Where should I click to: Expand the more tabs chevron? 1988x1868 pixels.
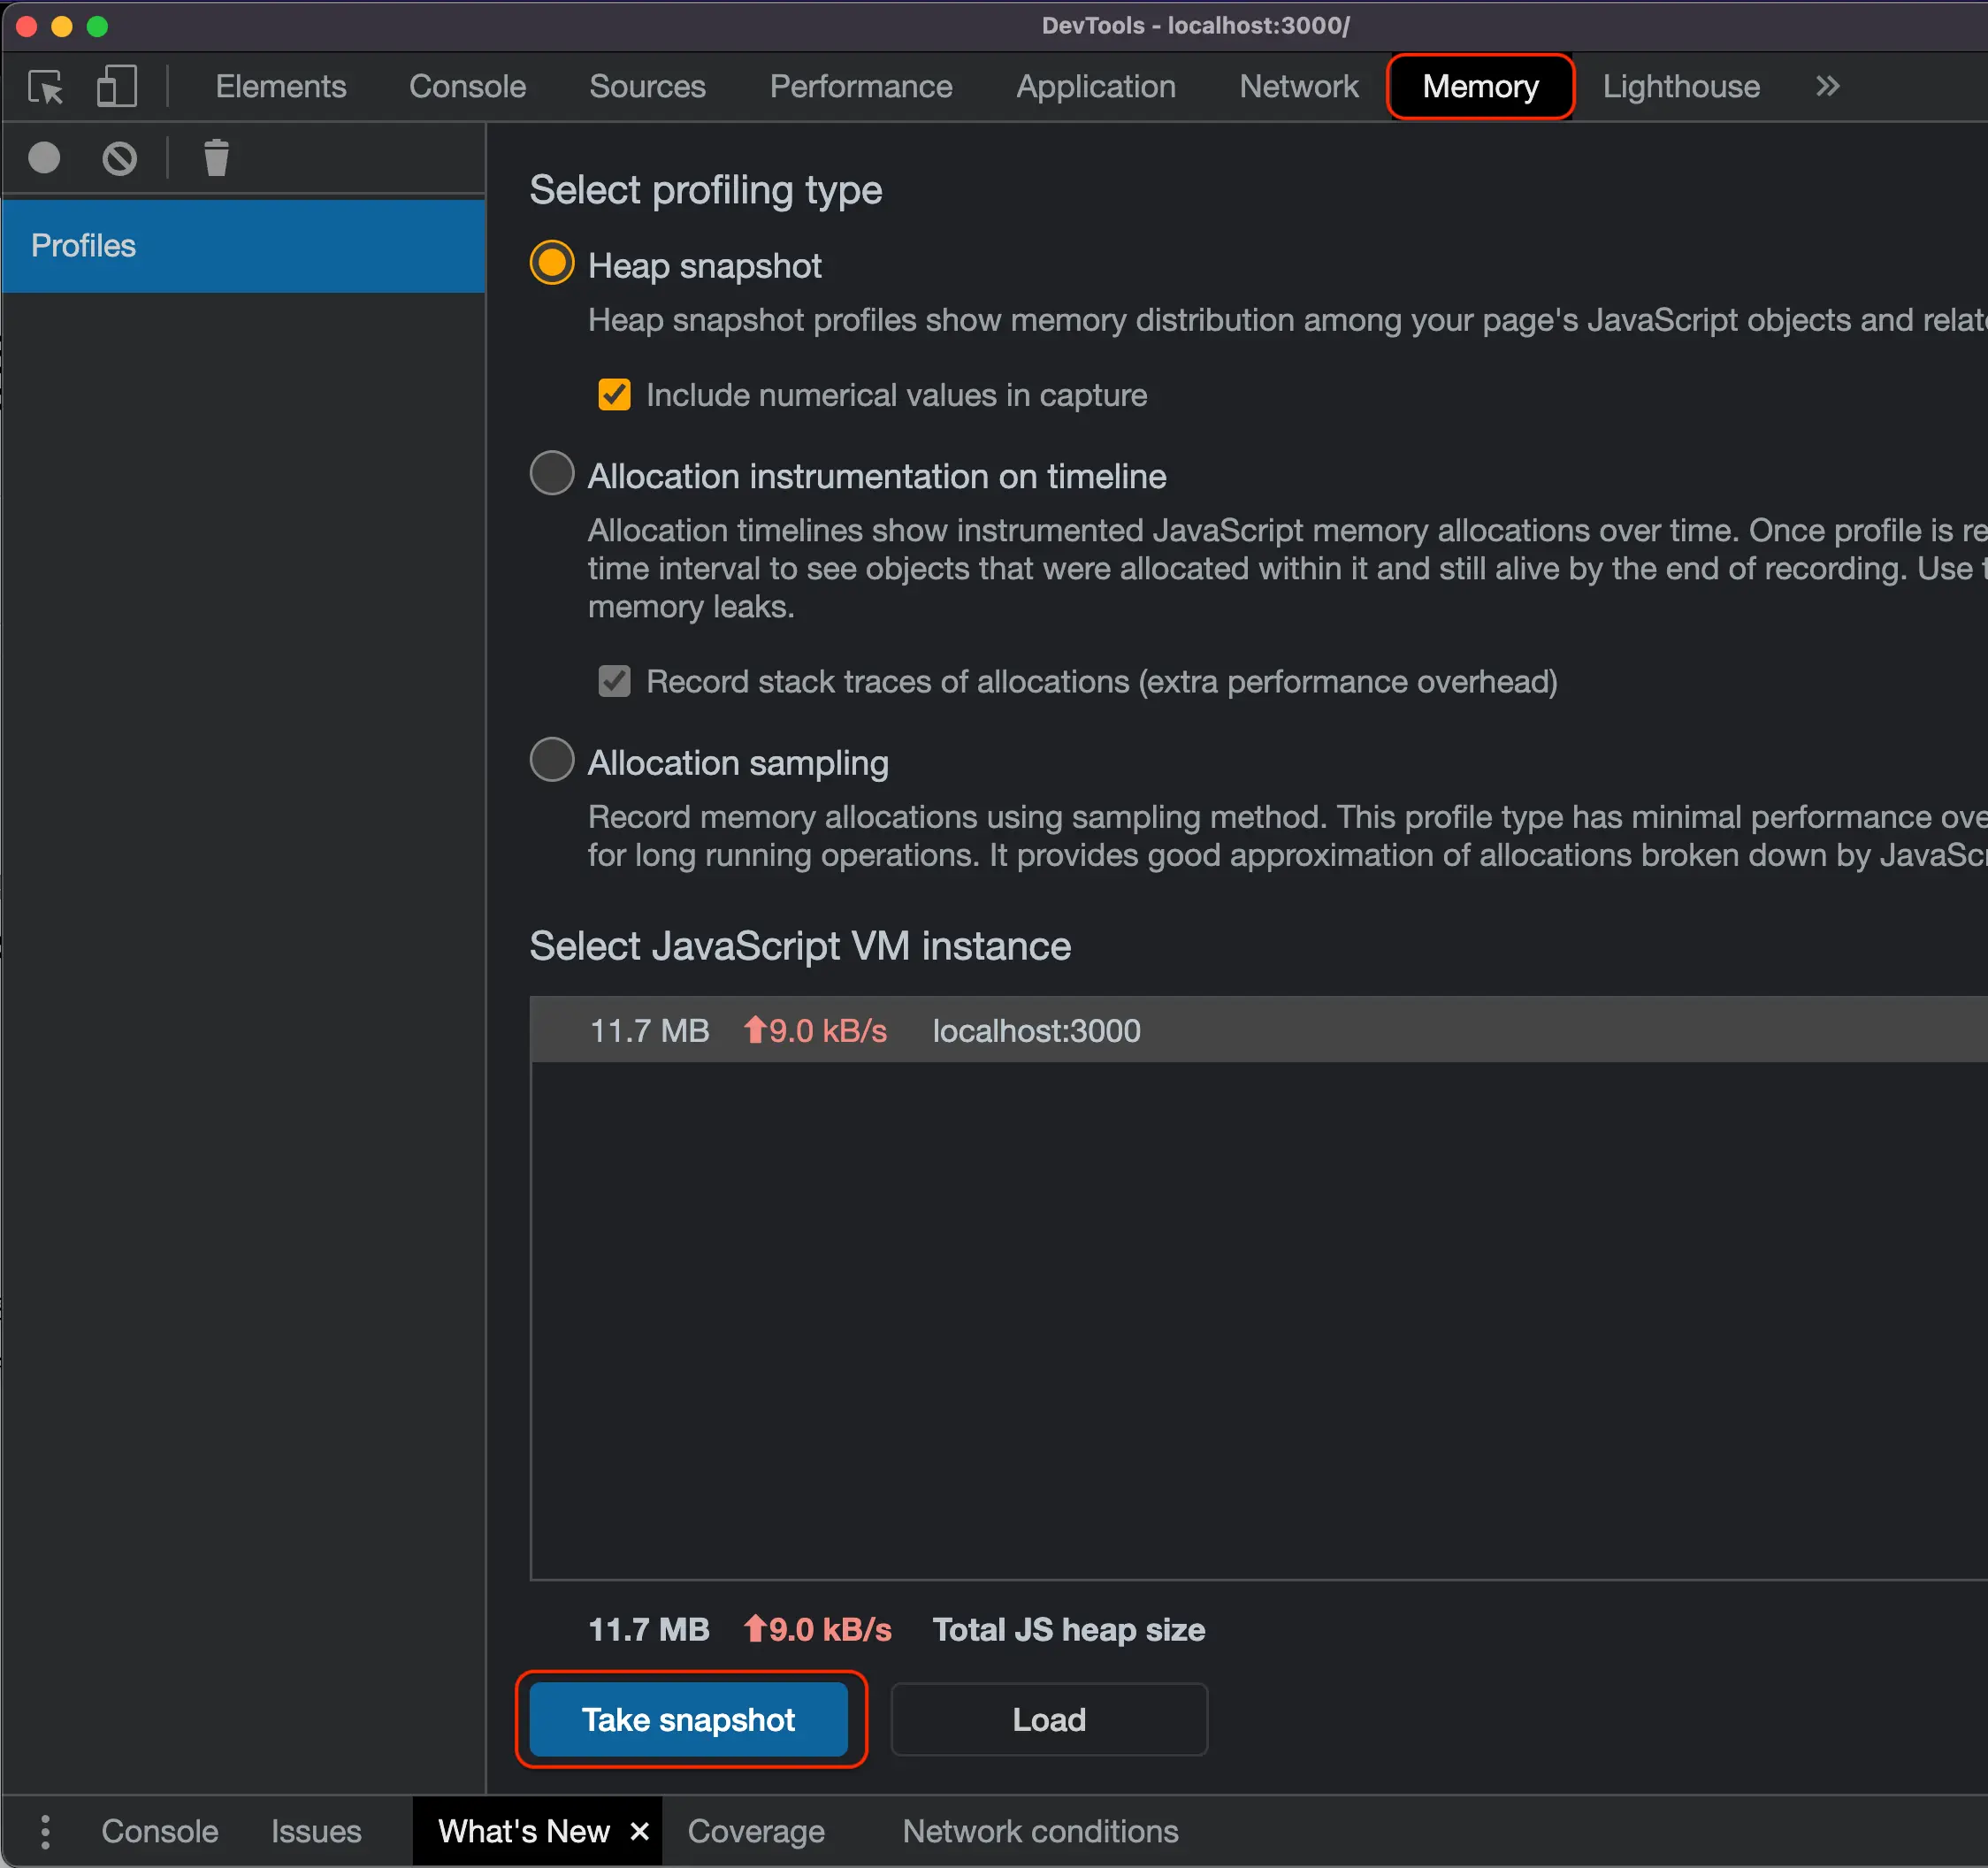1827,87
